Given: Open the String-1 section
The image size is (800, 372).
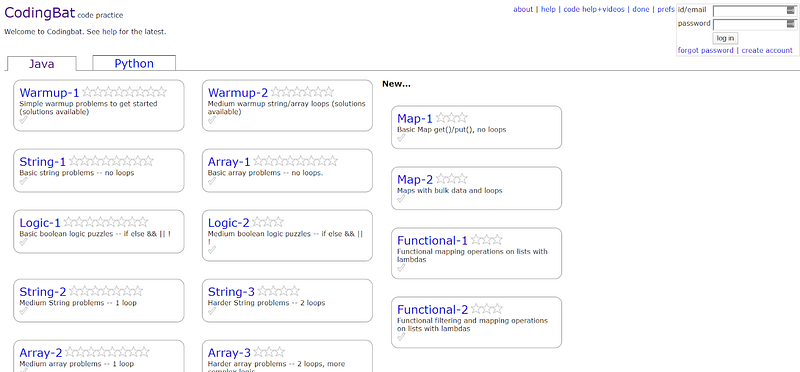Looking at the screenshot, I should (43, 162).
